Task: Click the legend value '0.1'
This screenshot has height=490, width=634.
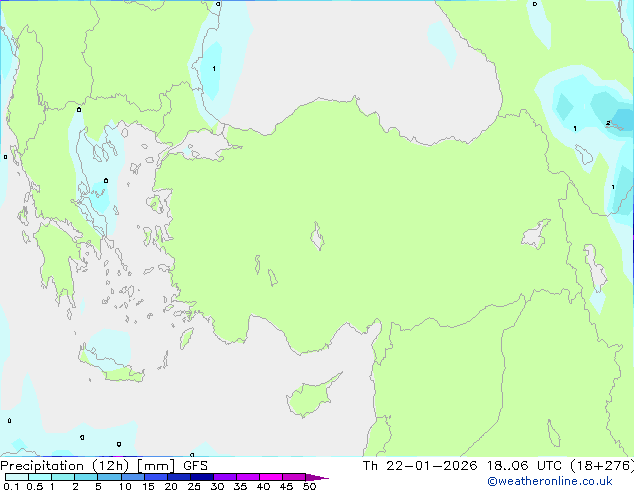Action: click(11, 486)
